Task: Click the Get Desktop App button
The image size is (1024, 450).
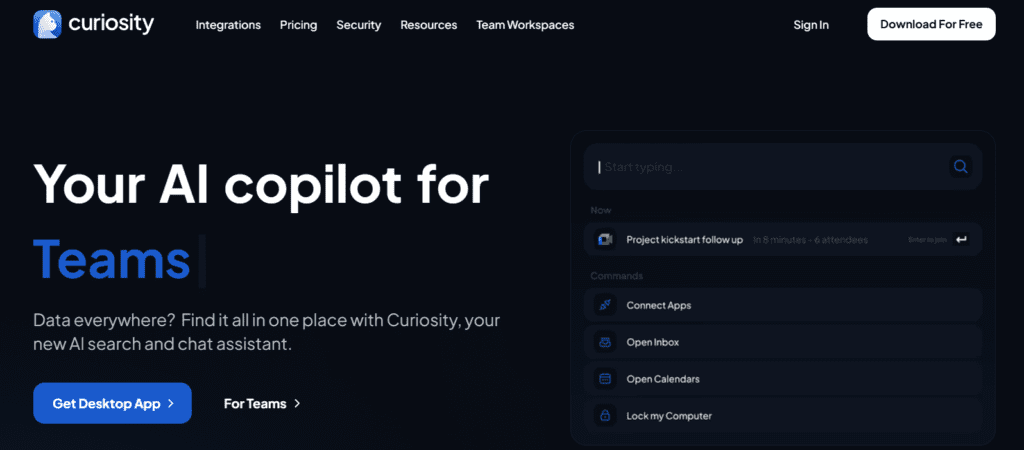Action: (112, 403)
